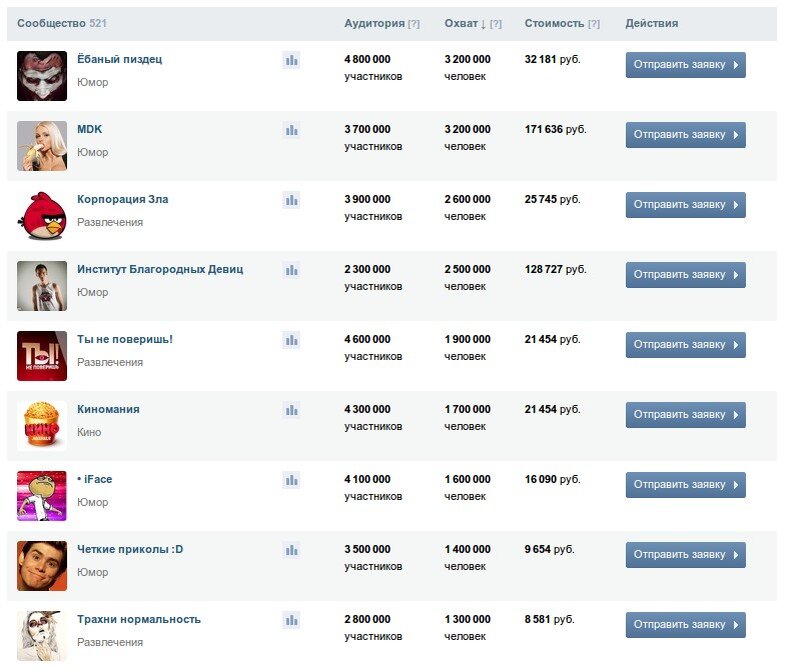Click help mark next to Стоимость
This screenshot has height=670, width=785.
point(594,24)
